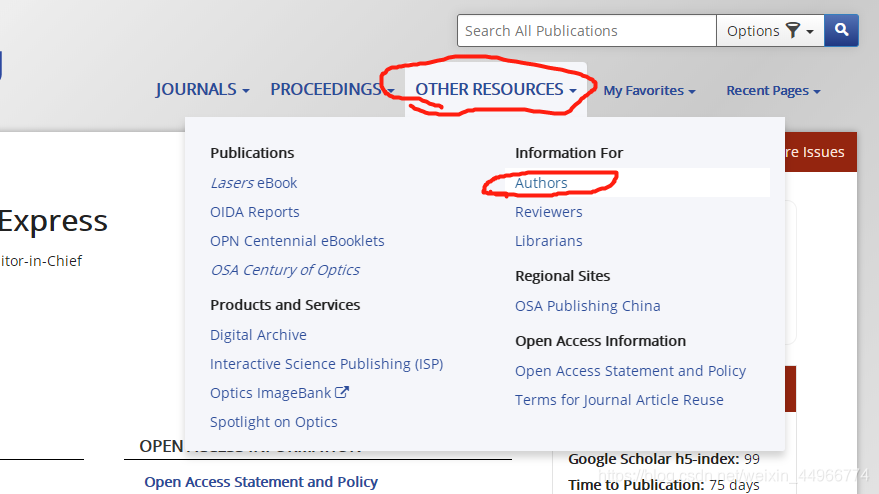Image resolution: width=879 pixels, height=494 pixels.
Task: Select Interactive Science Publishing (ISP)
Action: click(x=327, y=364)
